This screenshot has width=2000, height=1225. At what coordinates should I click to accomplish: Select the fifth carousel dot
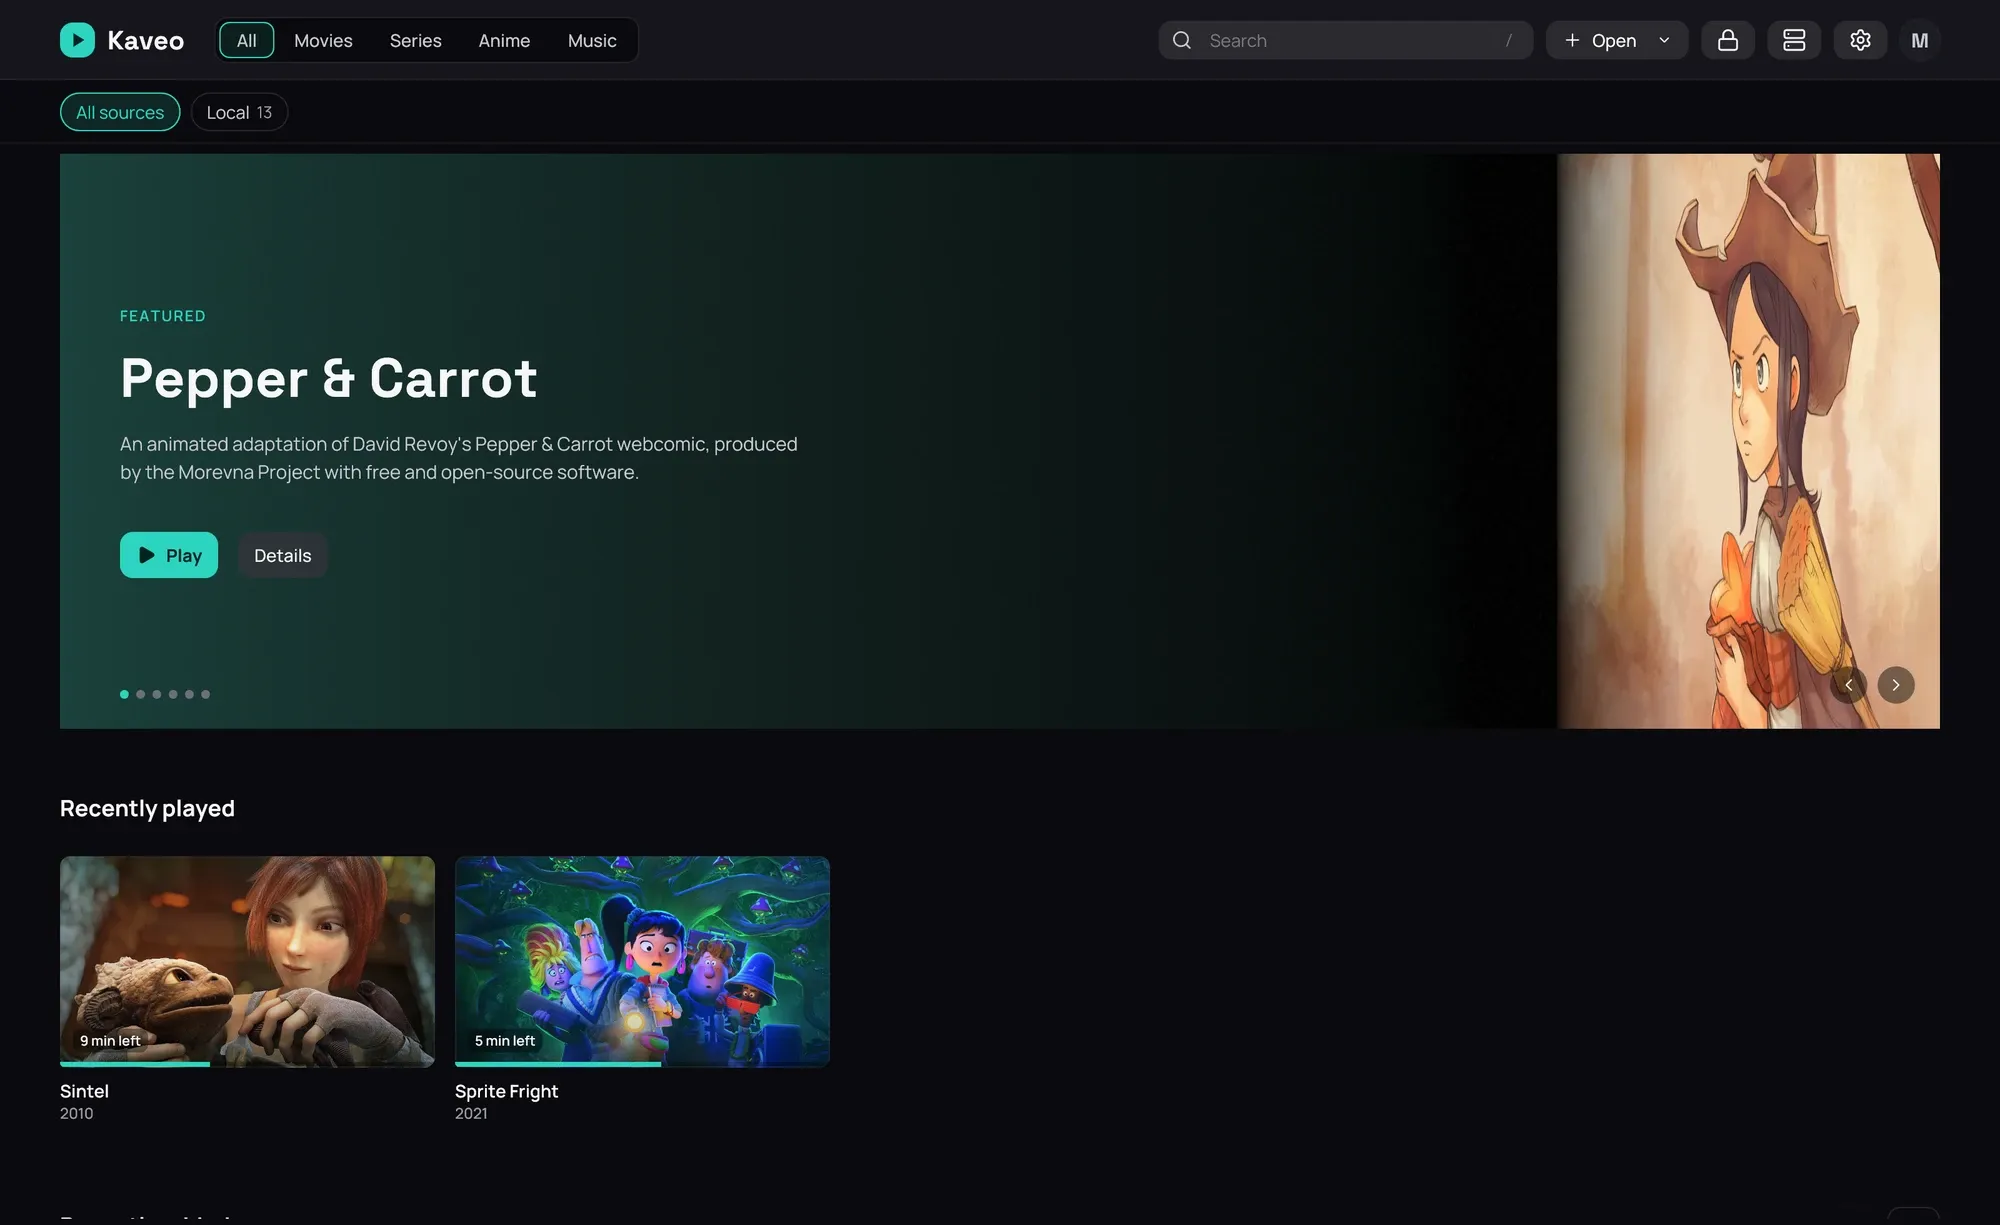189,694
